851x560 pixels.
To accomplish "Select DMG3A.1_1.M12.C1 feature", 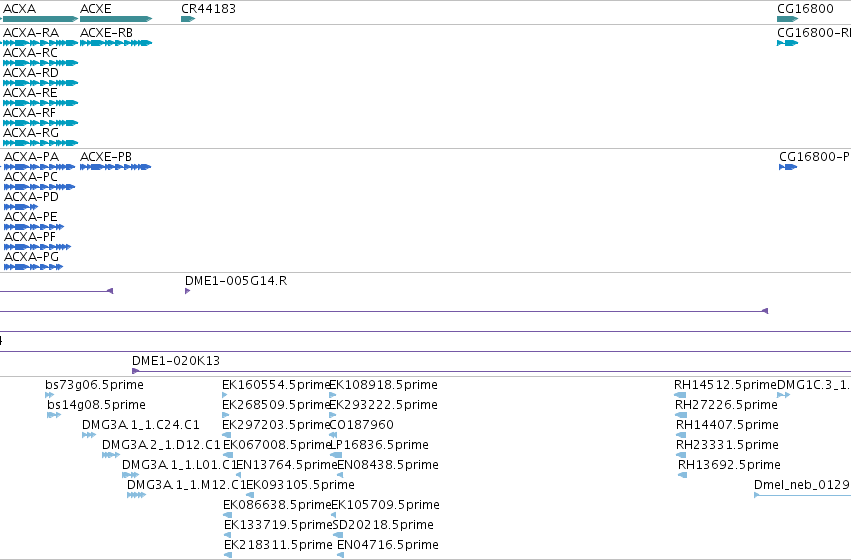I will [136, 495].
